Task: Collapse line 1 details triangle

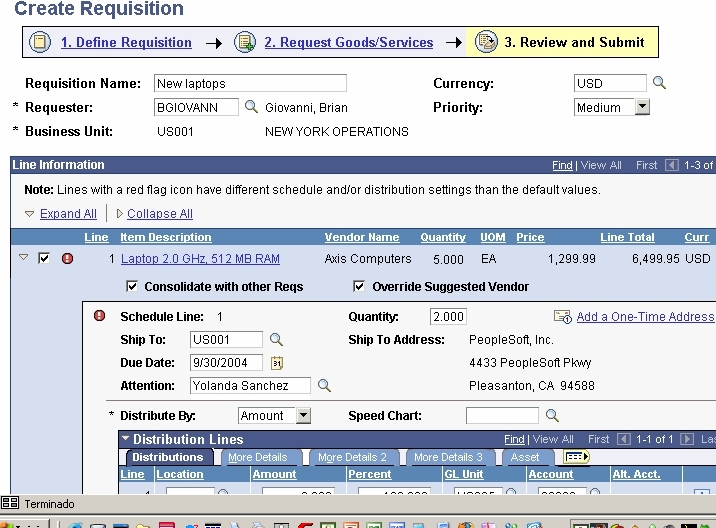Action: pos(23,258)
